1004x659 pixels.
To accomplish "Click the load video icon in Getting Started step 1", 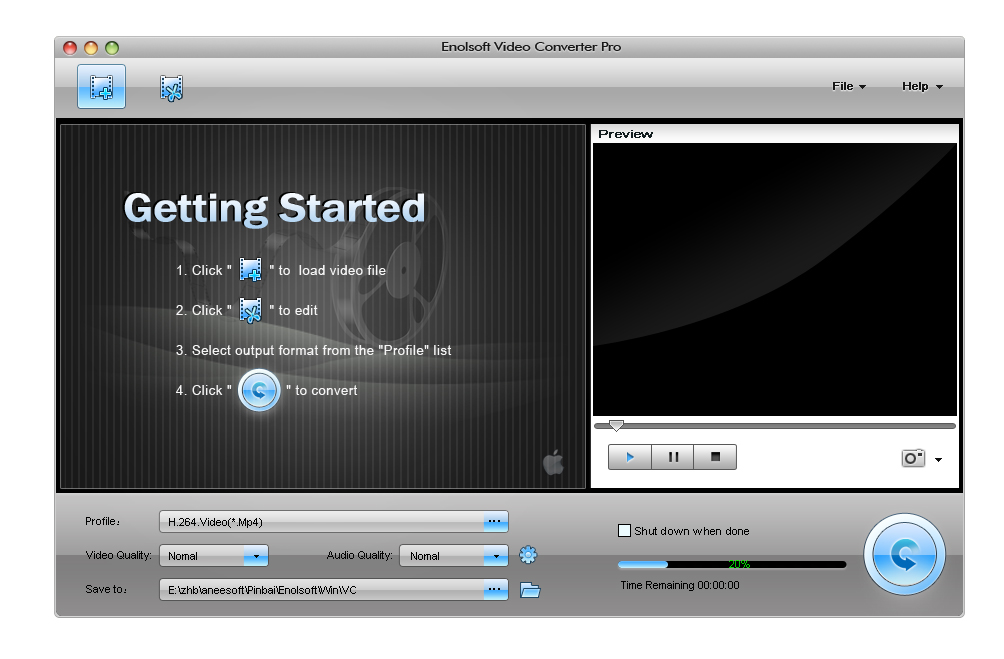I will pos(250,270).
